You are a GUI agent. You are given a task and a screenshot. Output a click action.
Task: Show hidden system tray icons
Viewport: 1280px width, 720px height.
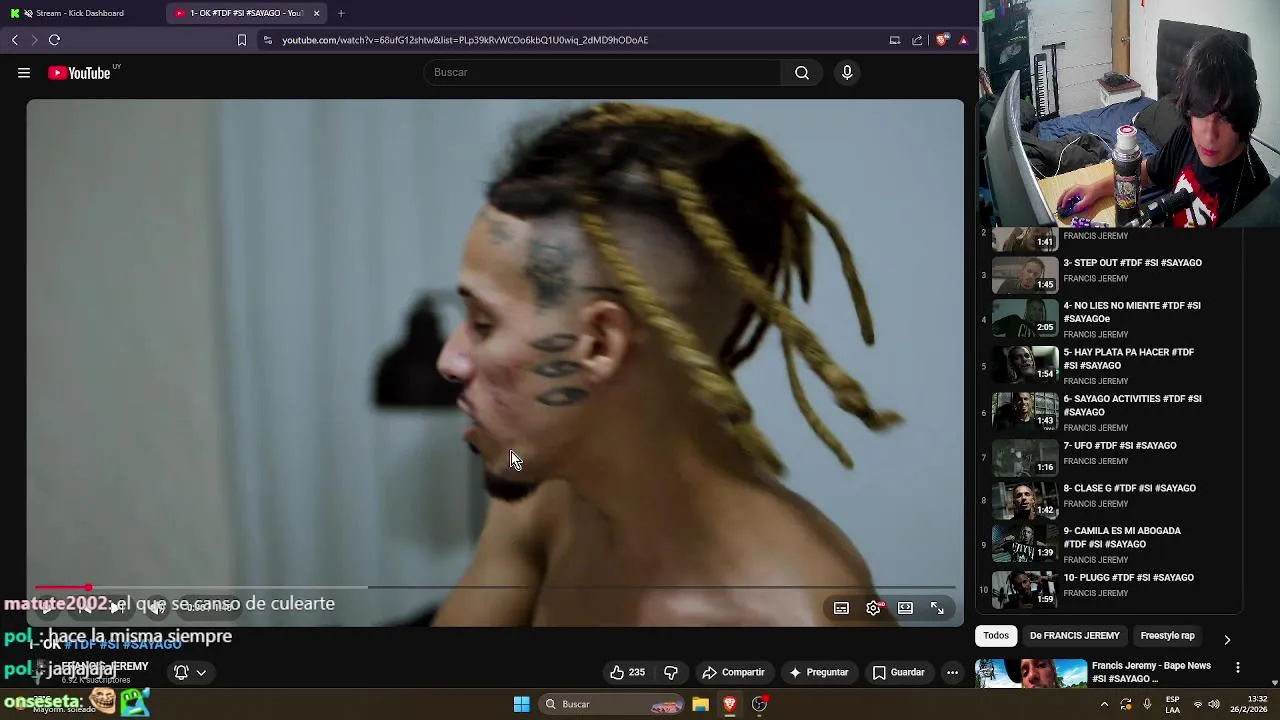(x=1104, y=704)
